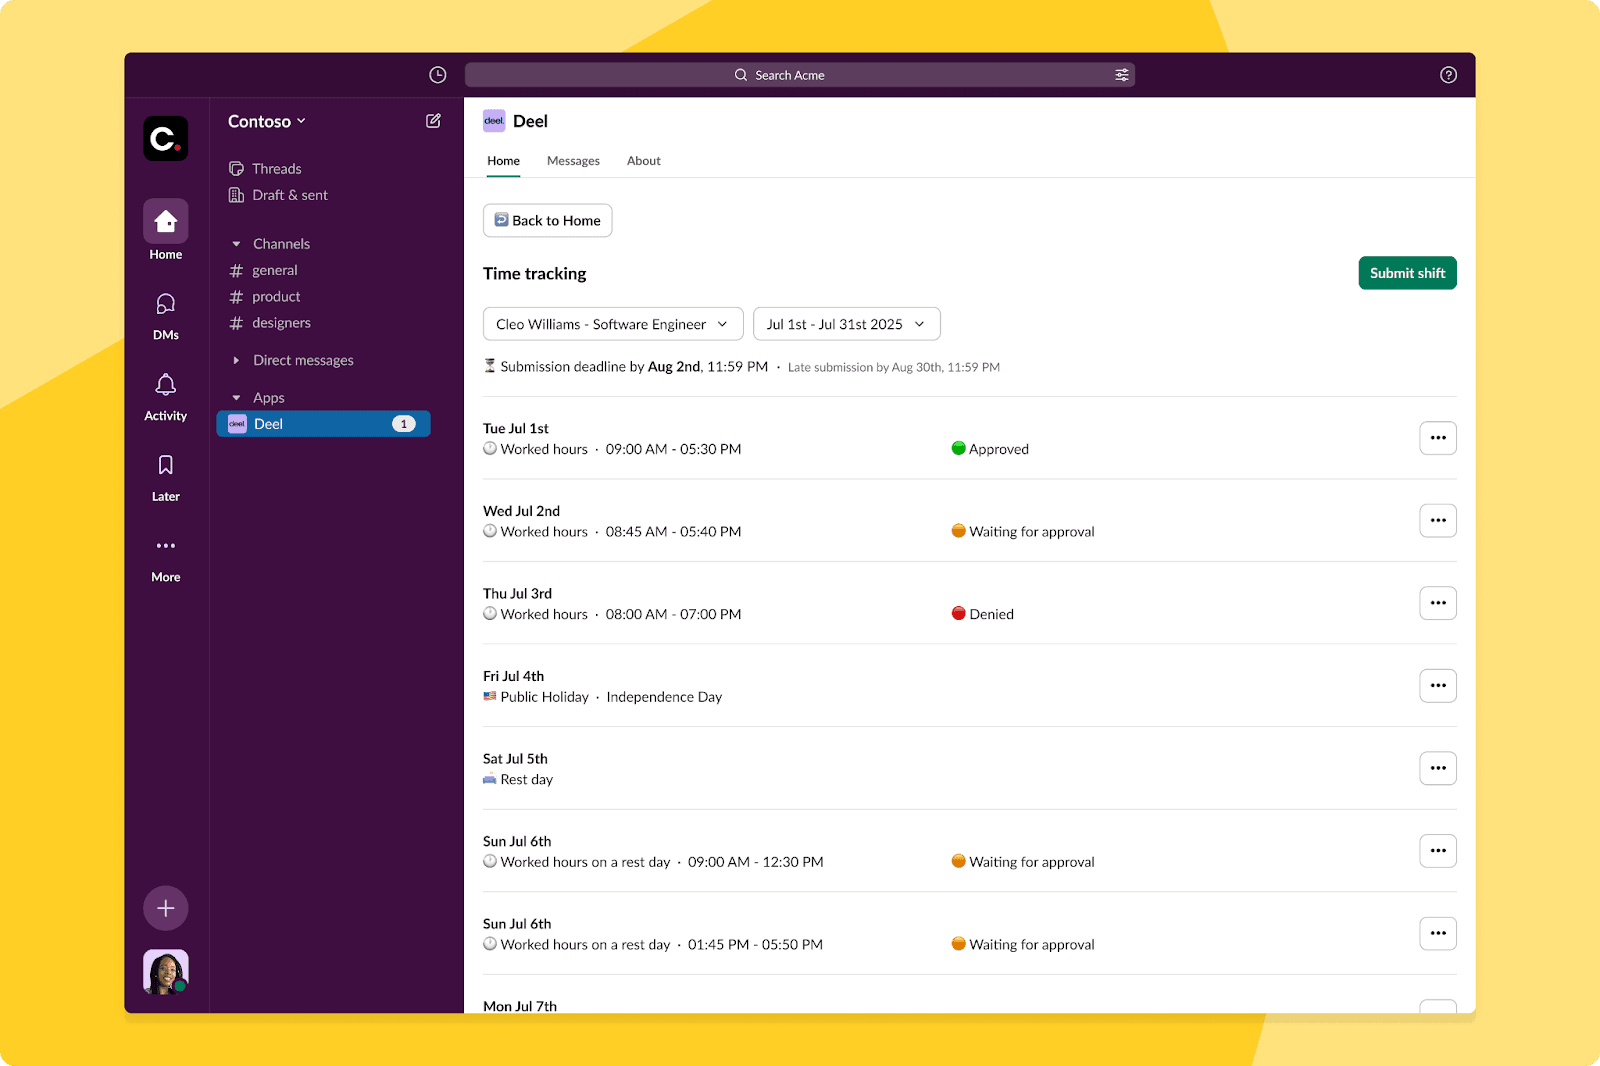
Task: Click the Submit shift button
Action: pyautogui.click(x=1406, y=273)
